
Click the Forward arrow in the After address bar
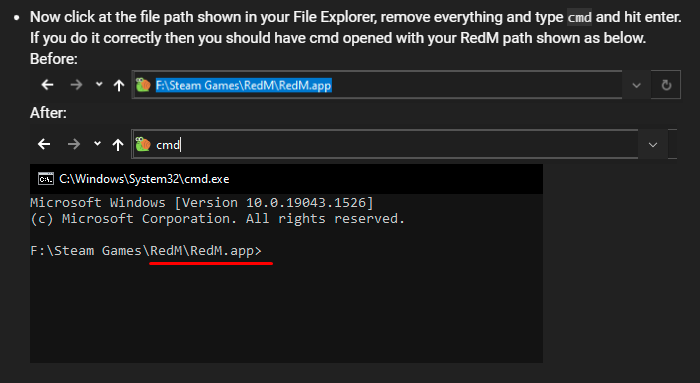74,144
